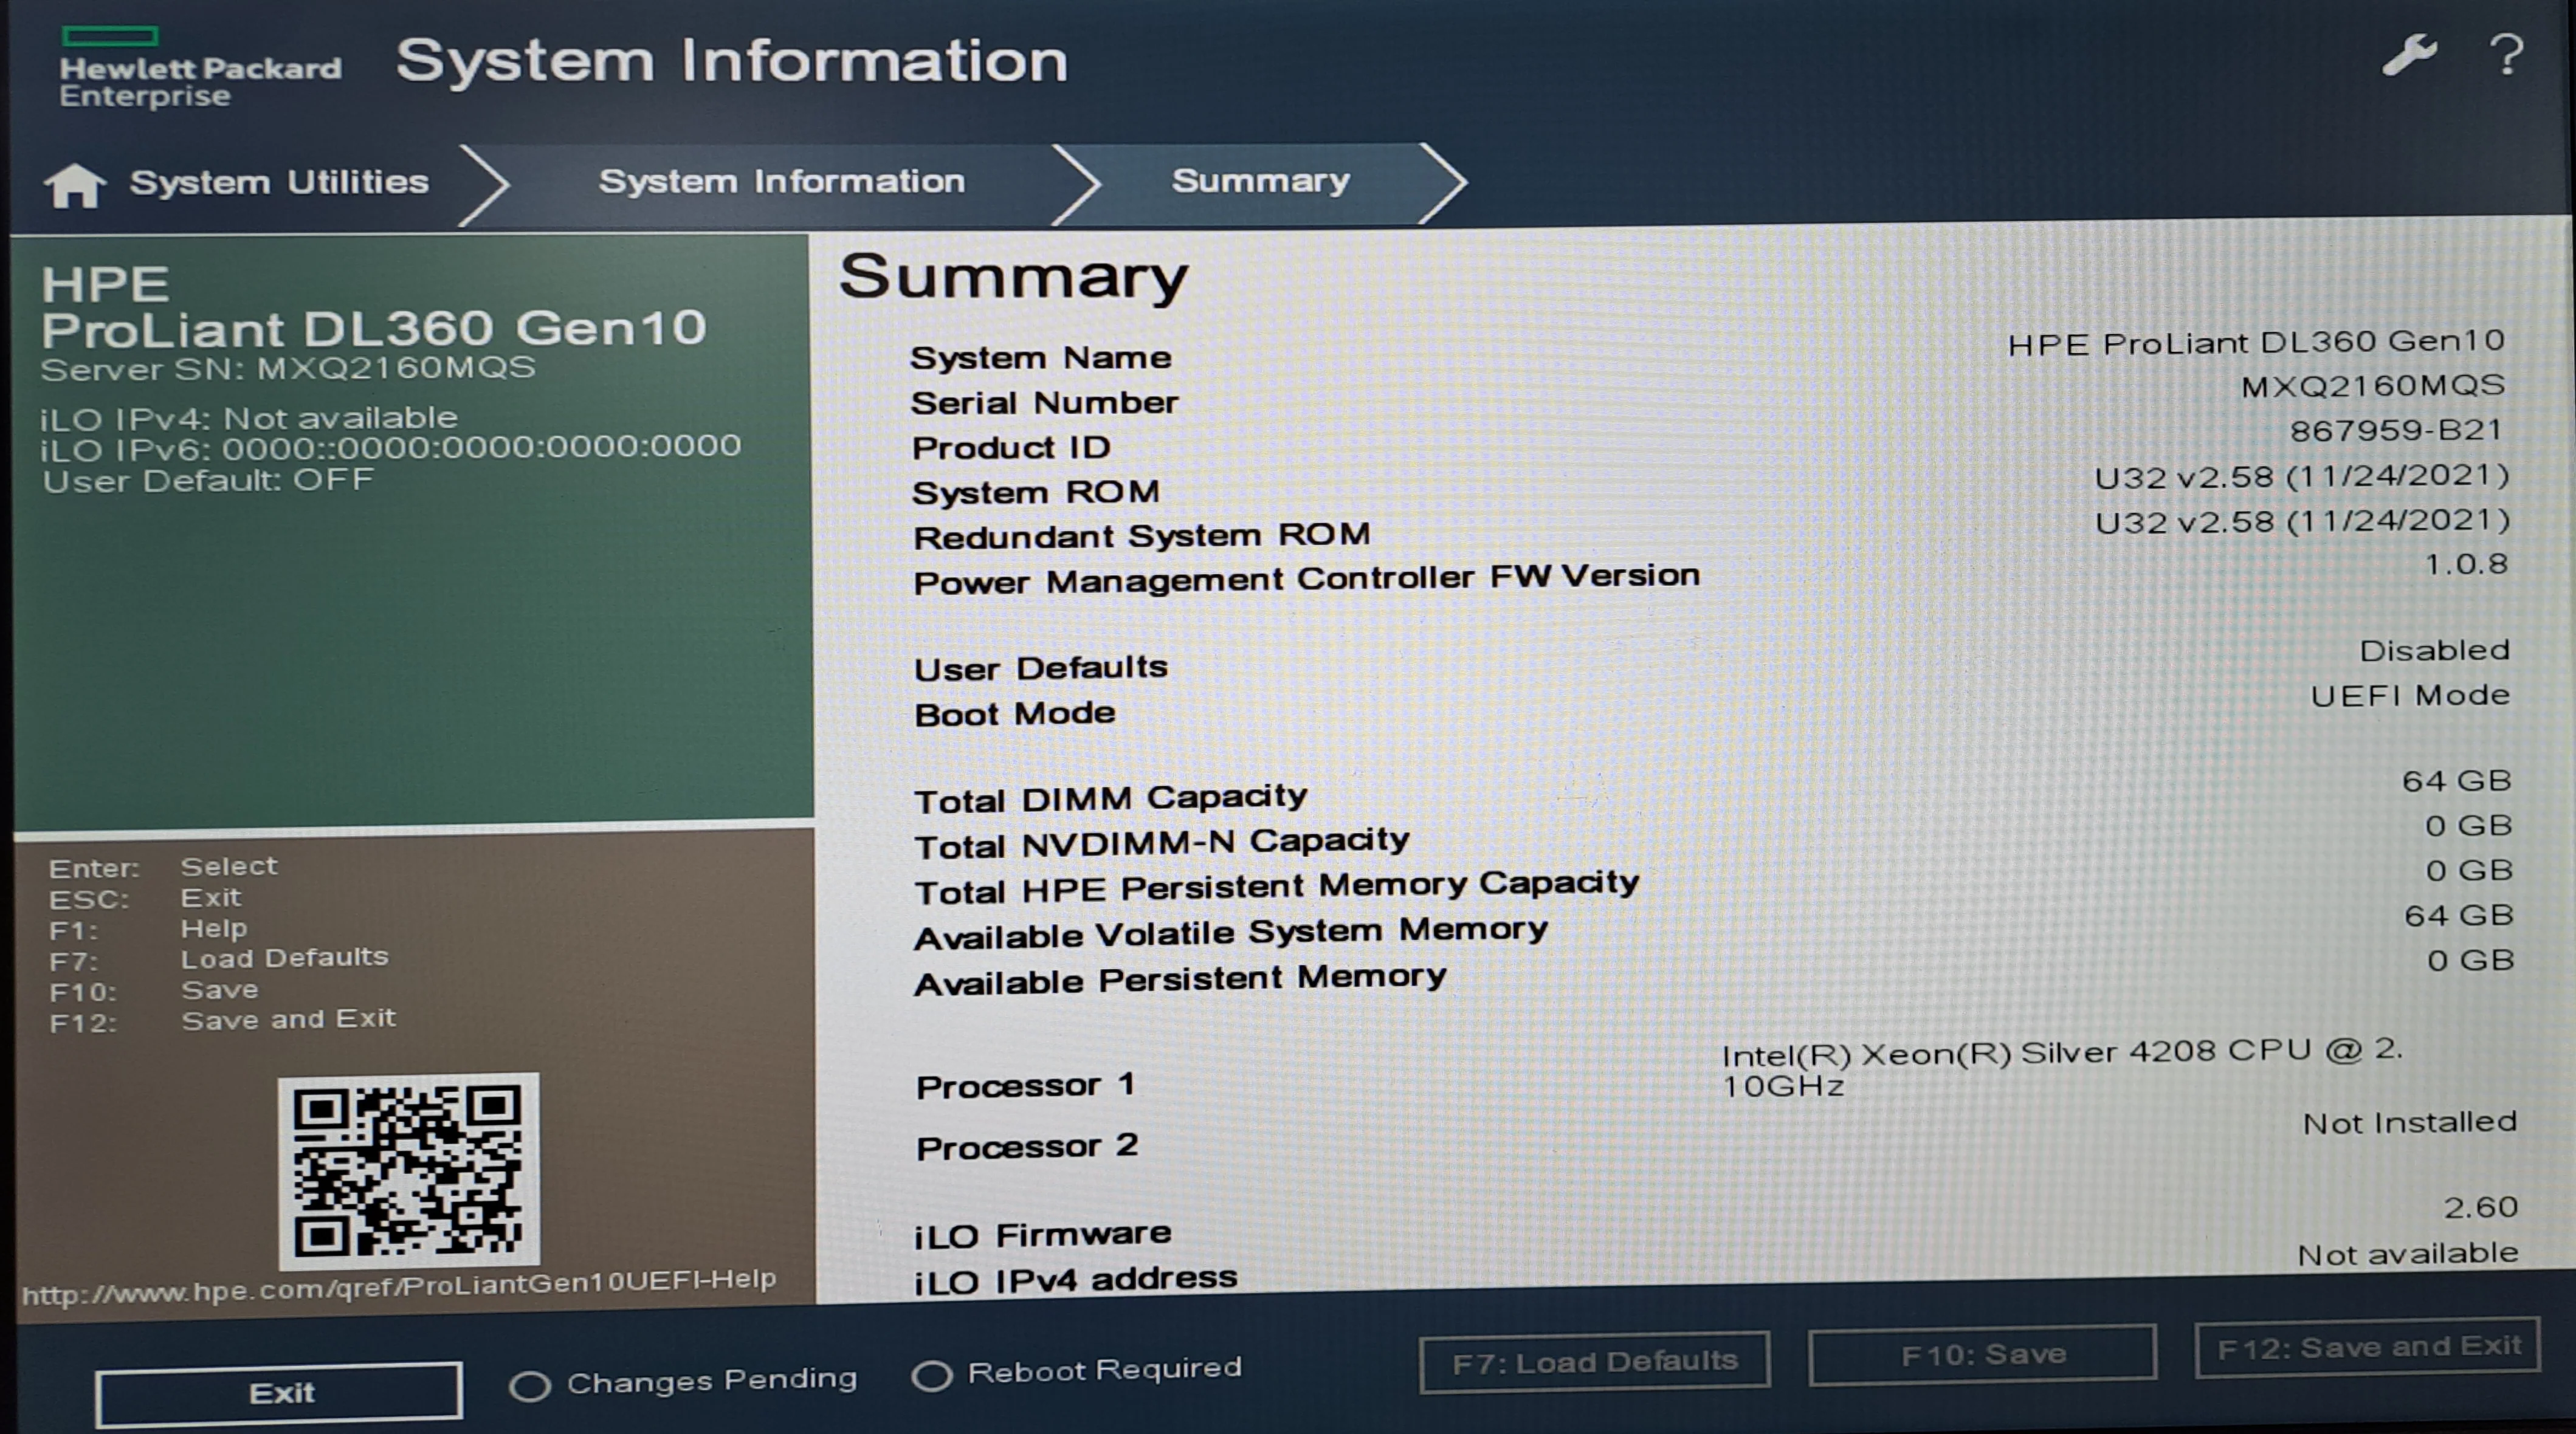Image resolution: width=2576 pixels, height=1434 pixels.
Task: Select the Serial Number row label
Action: point(1044,402)
